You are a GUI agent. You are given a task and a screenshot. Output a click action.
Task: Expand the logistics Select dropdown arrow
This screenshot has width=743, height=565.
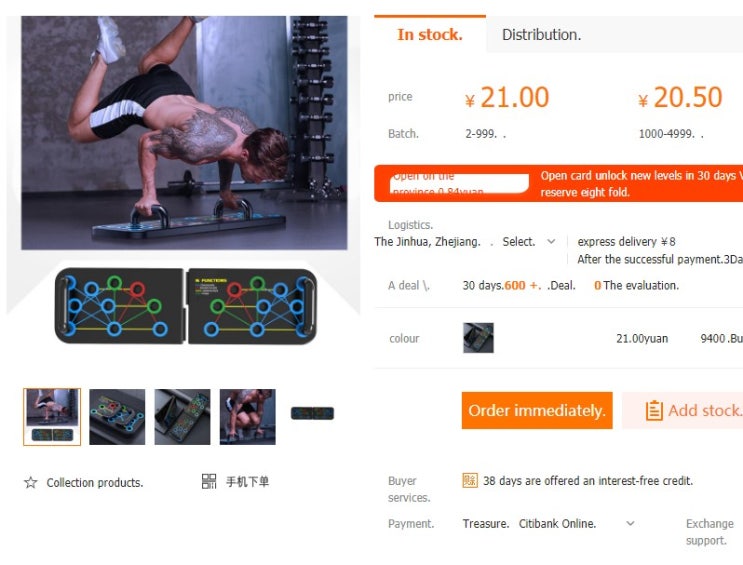pos(551,241)
